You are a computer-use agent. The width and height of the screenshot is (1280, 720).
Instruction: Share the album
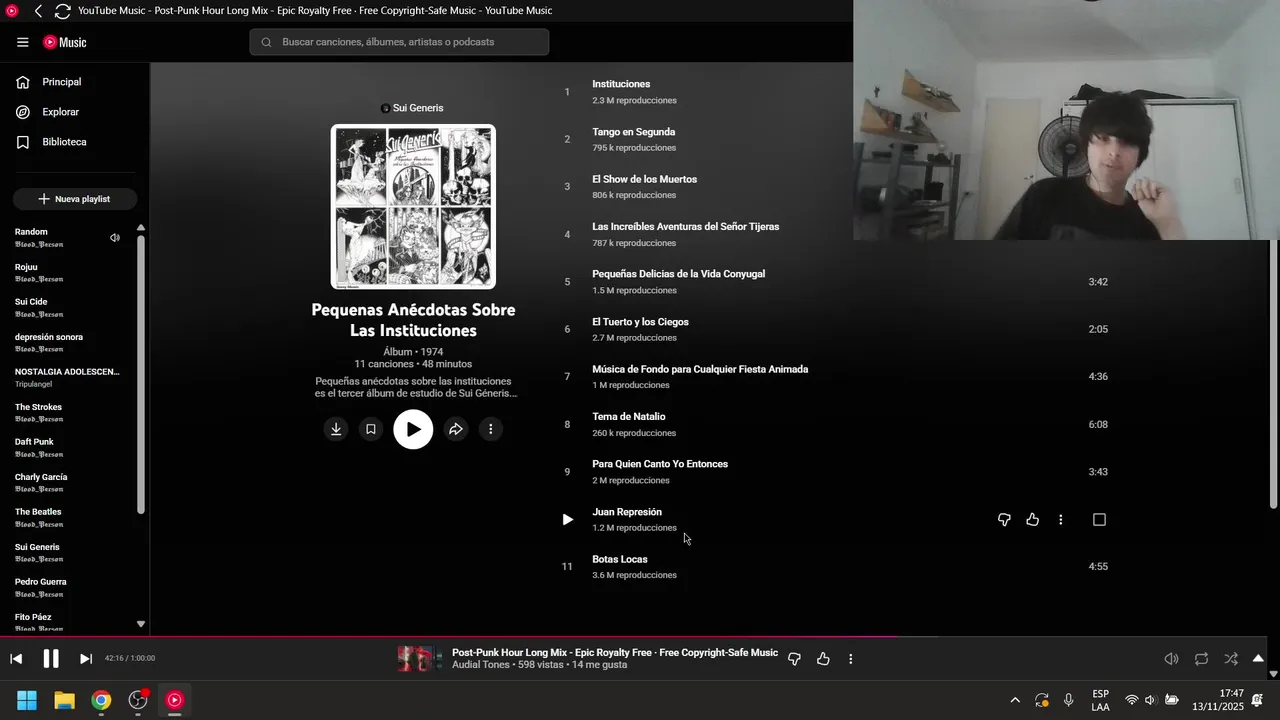click(455, 429)
